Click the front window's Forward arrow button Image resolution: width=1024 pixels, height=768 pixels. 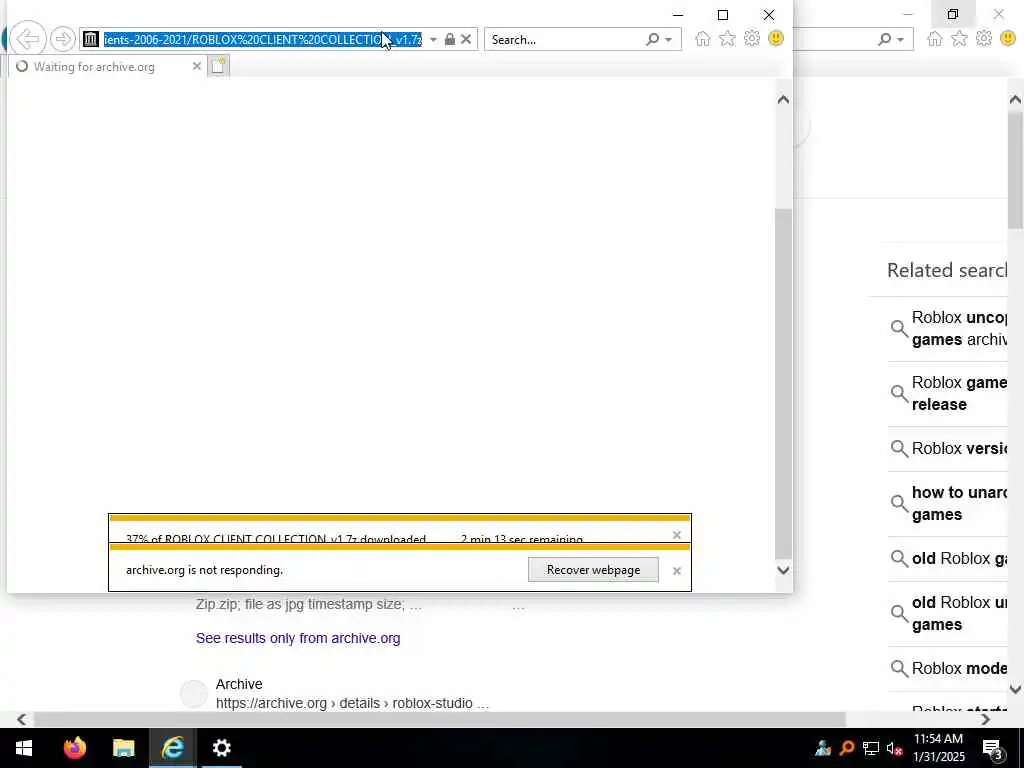[63, 39]
